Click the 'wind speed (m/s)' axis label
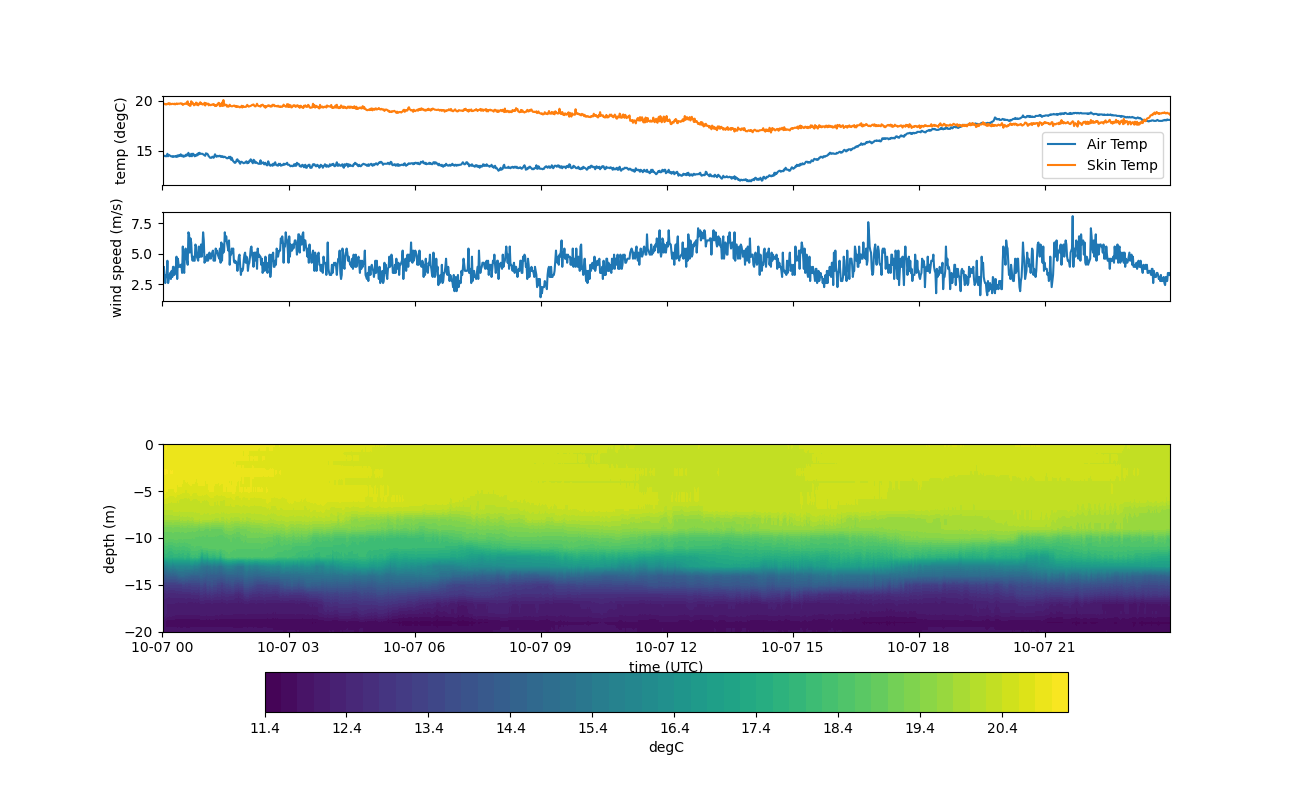Image resolution: width=1300 pixels, height=800 pixels. point(117,257)
